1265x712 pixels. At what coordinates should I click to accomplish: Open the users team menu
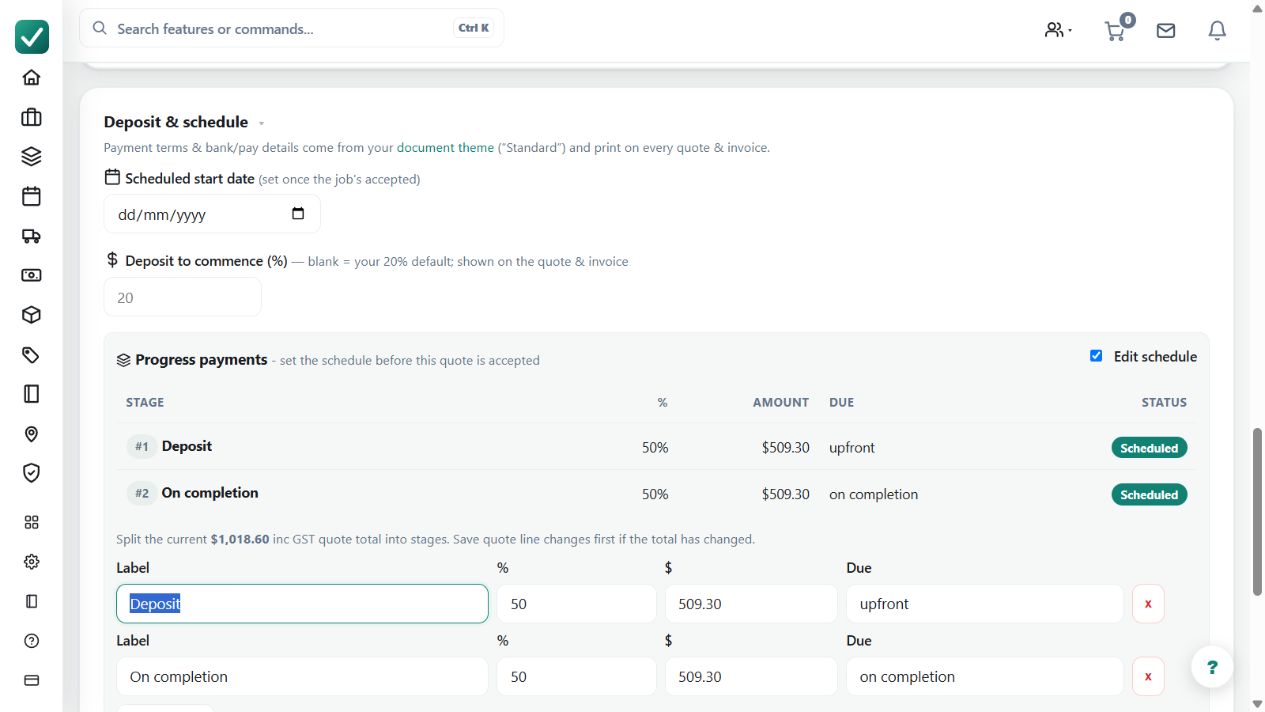[x=1058, y=30]
